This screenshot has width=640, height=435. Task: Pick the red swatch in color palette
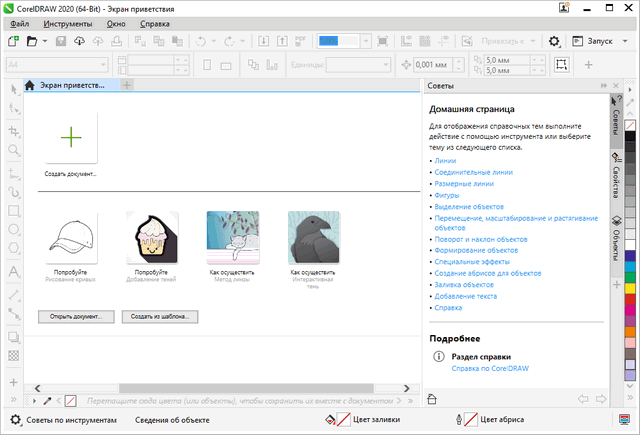pos(630,297)
